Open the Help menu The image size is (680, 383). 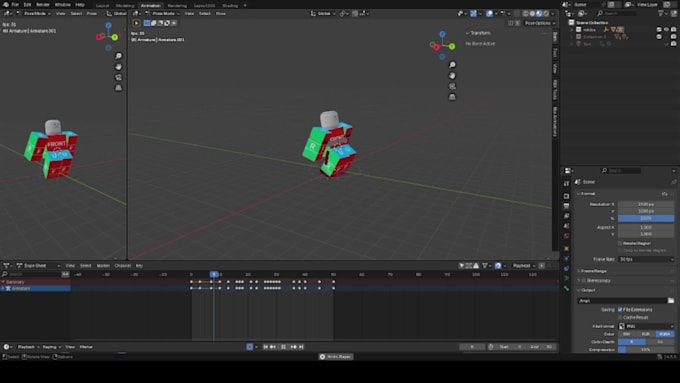(x=80, y=5)
